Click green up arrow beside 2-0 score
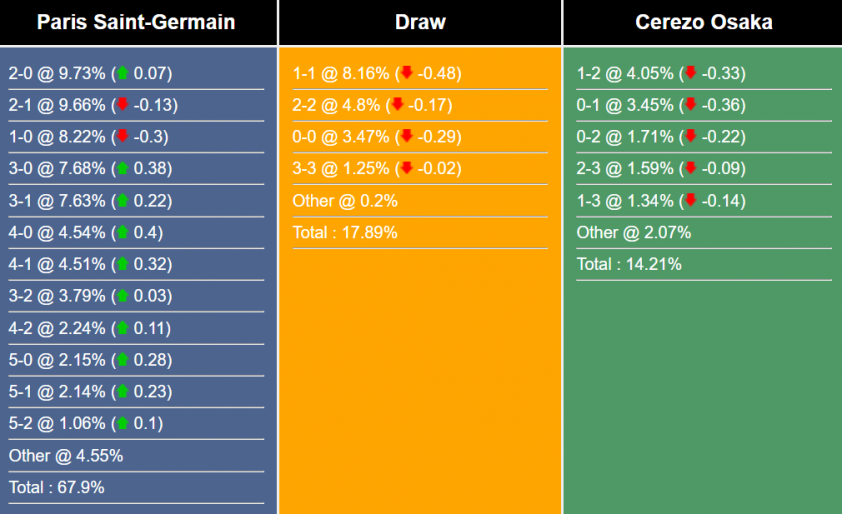The width and height of the screenshot is (842, 514). 123,73
